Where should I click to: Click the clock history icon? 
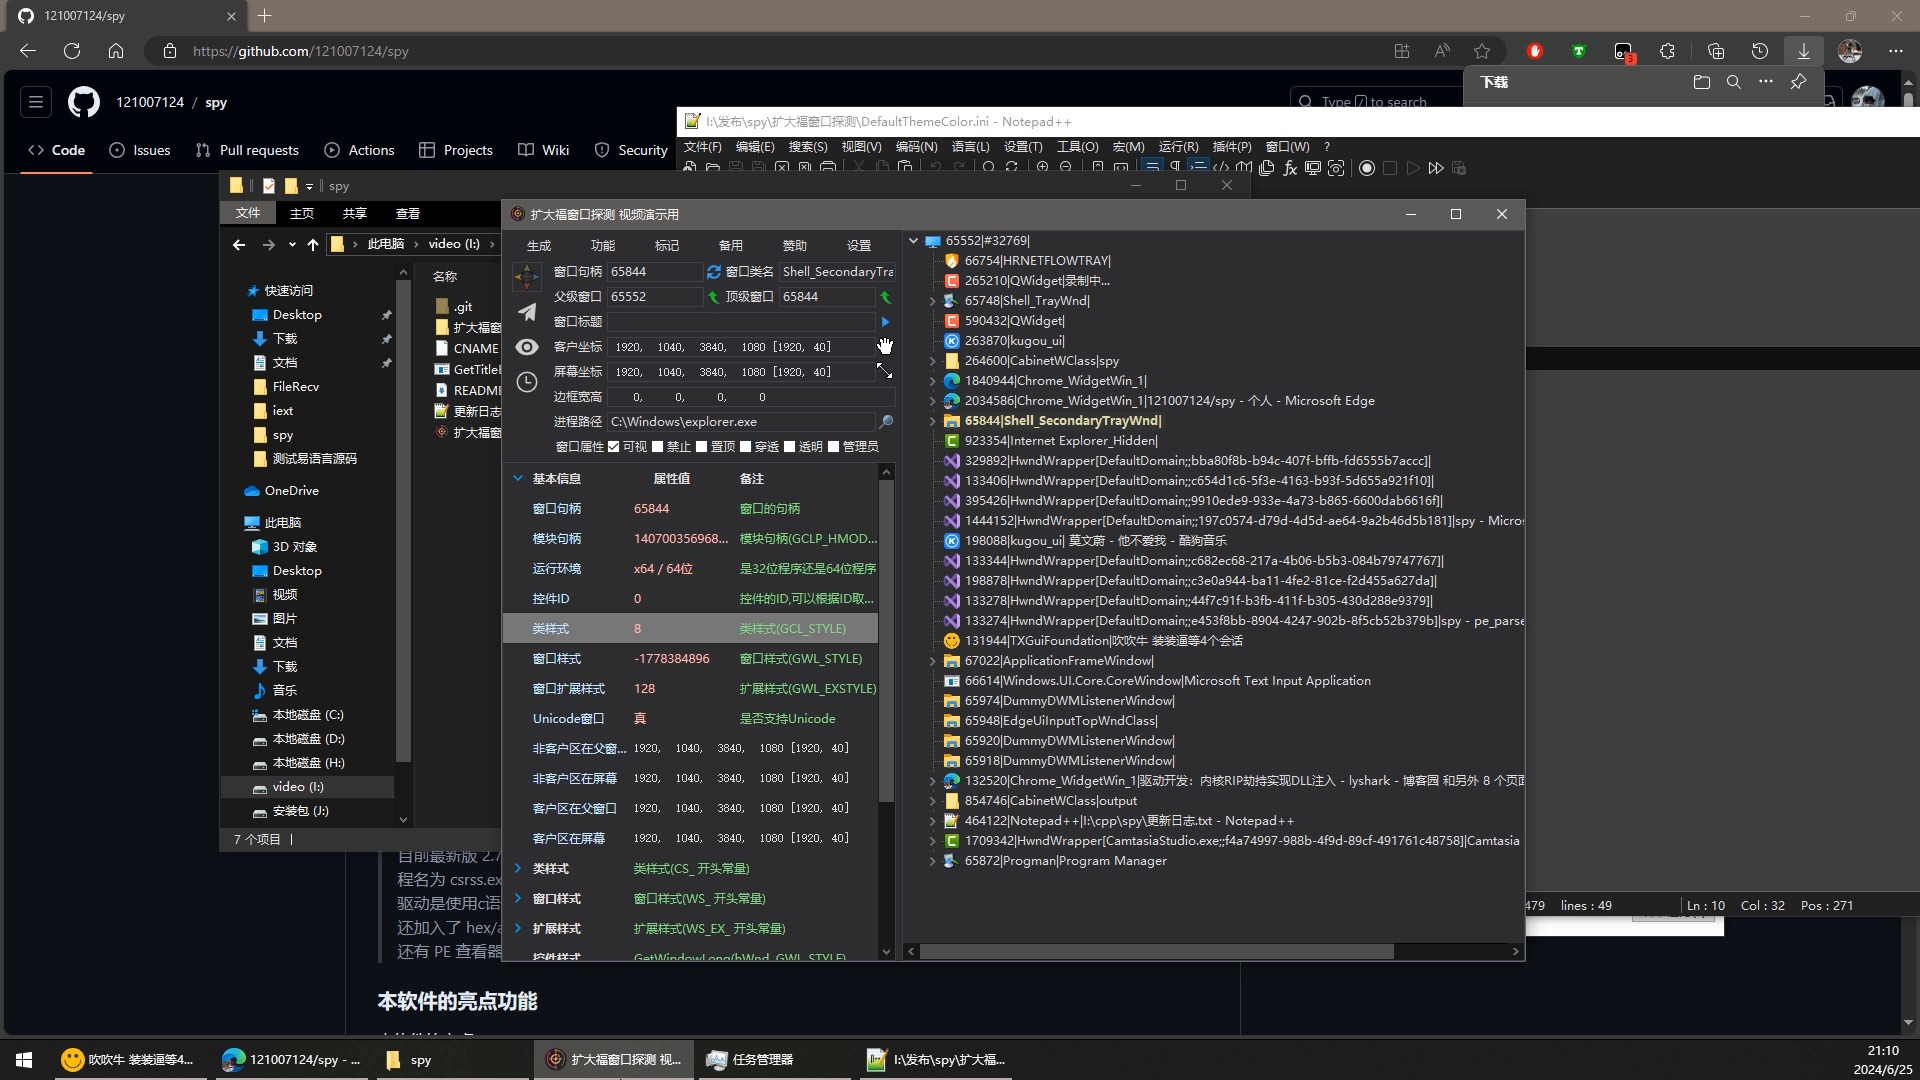pyautogui.click(x=526, y=382)
